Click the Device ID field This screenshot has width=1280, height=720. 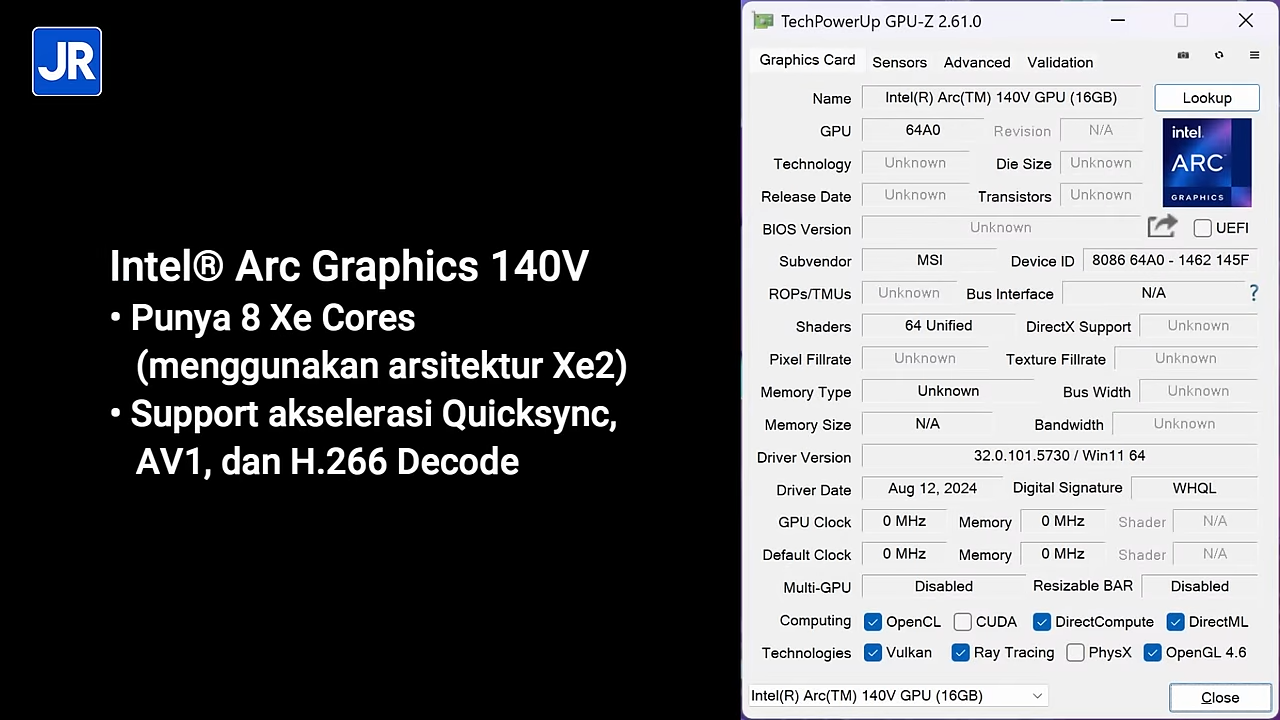[x=1170, y=260]
